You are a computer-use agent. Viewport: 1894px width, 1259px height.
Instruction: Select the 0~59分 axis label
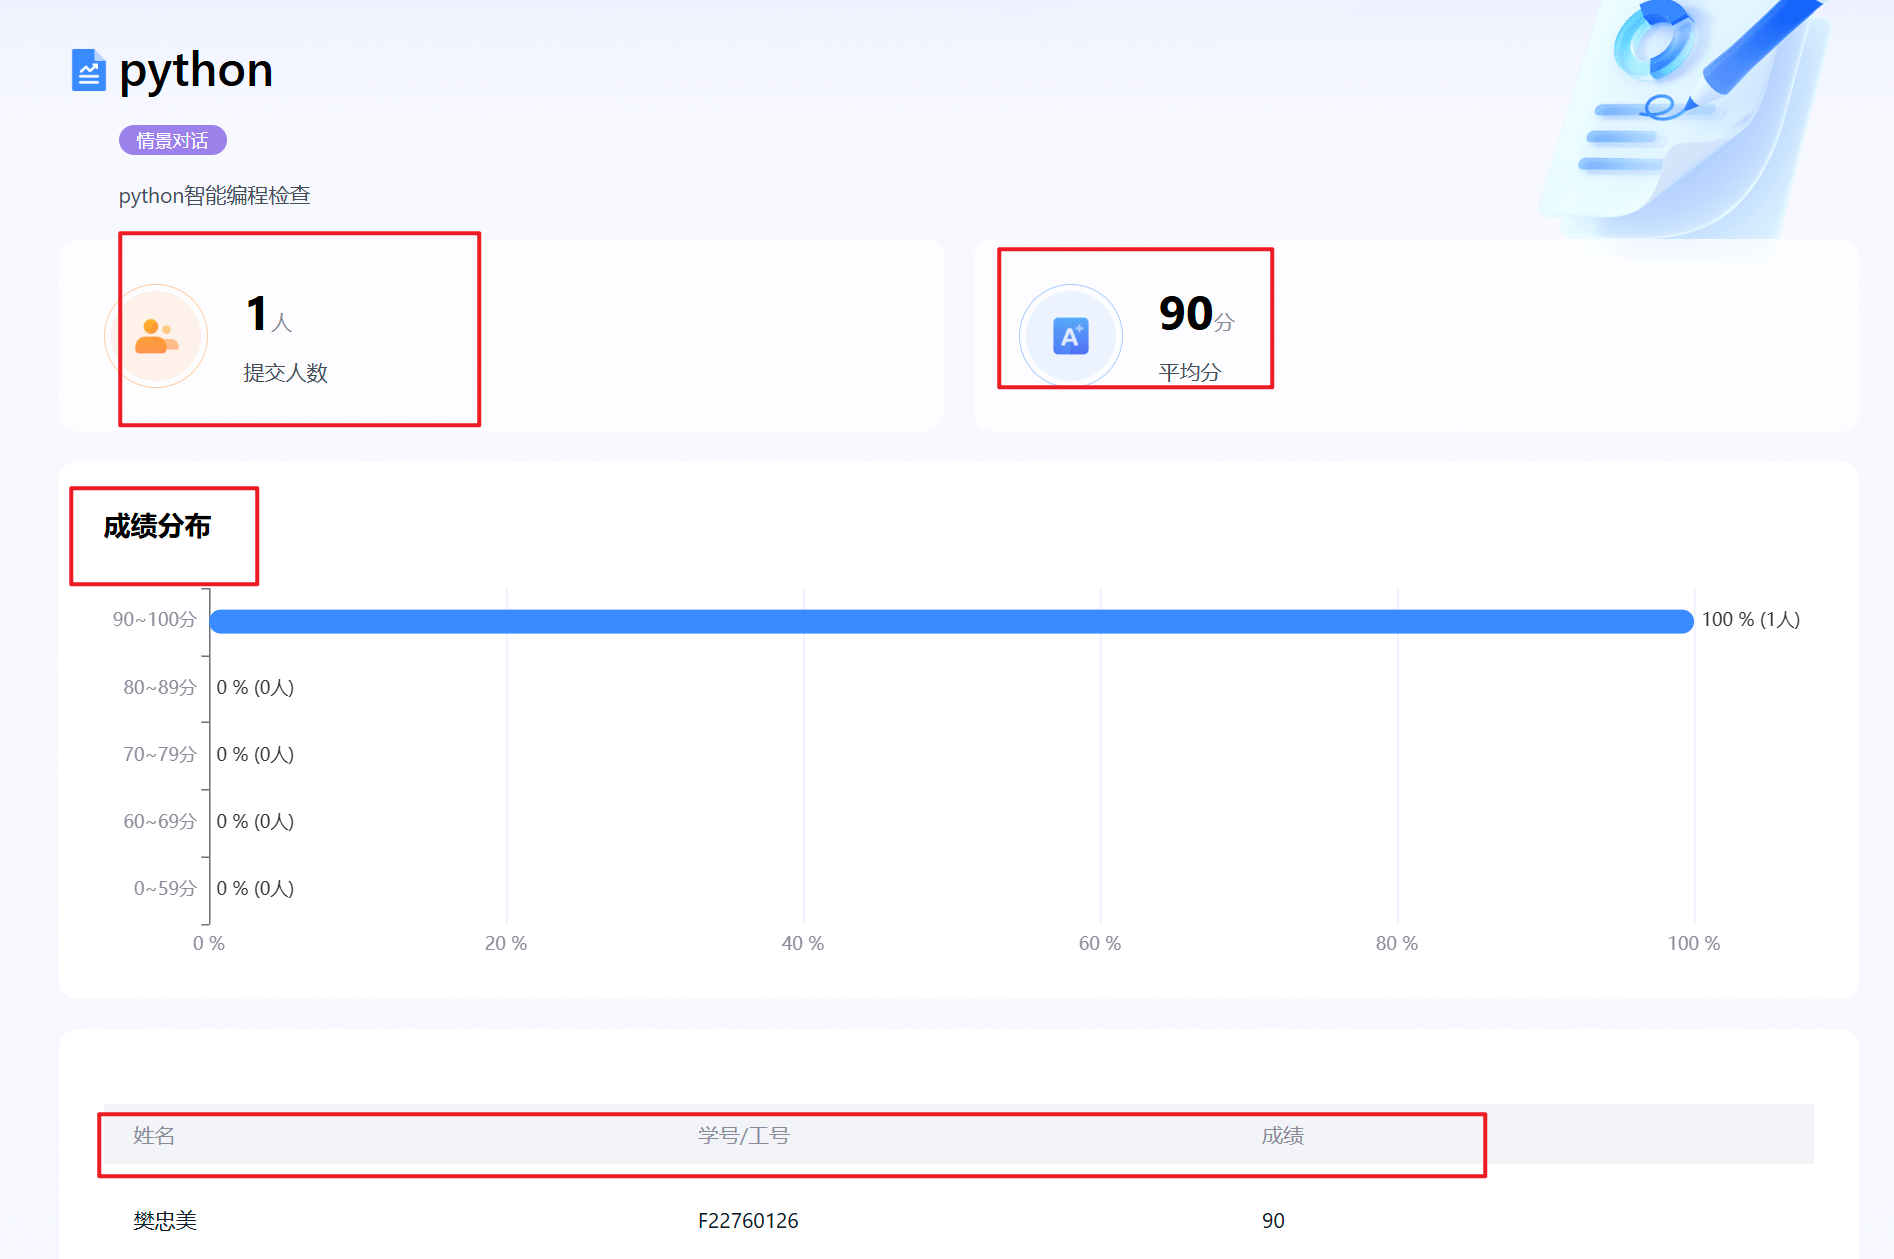click(164, 889)
